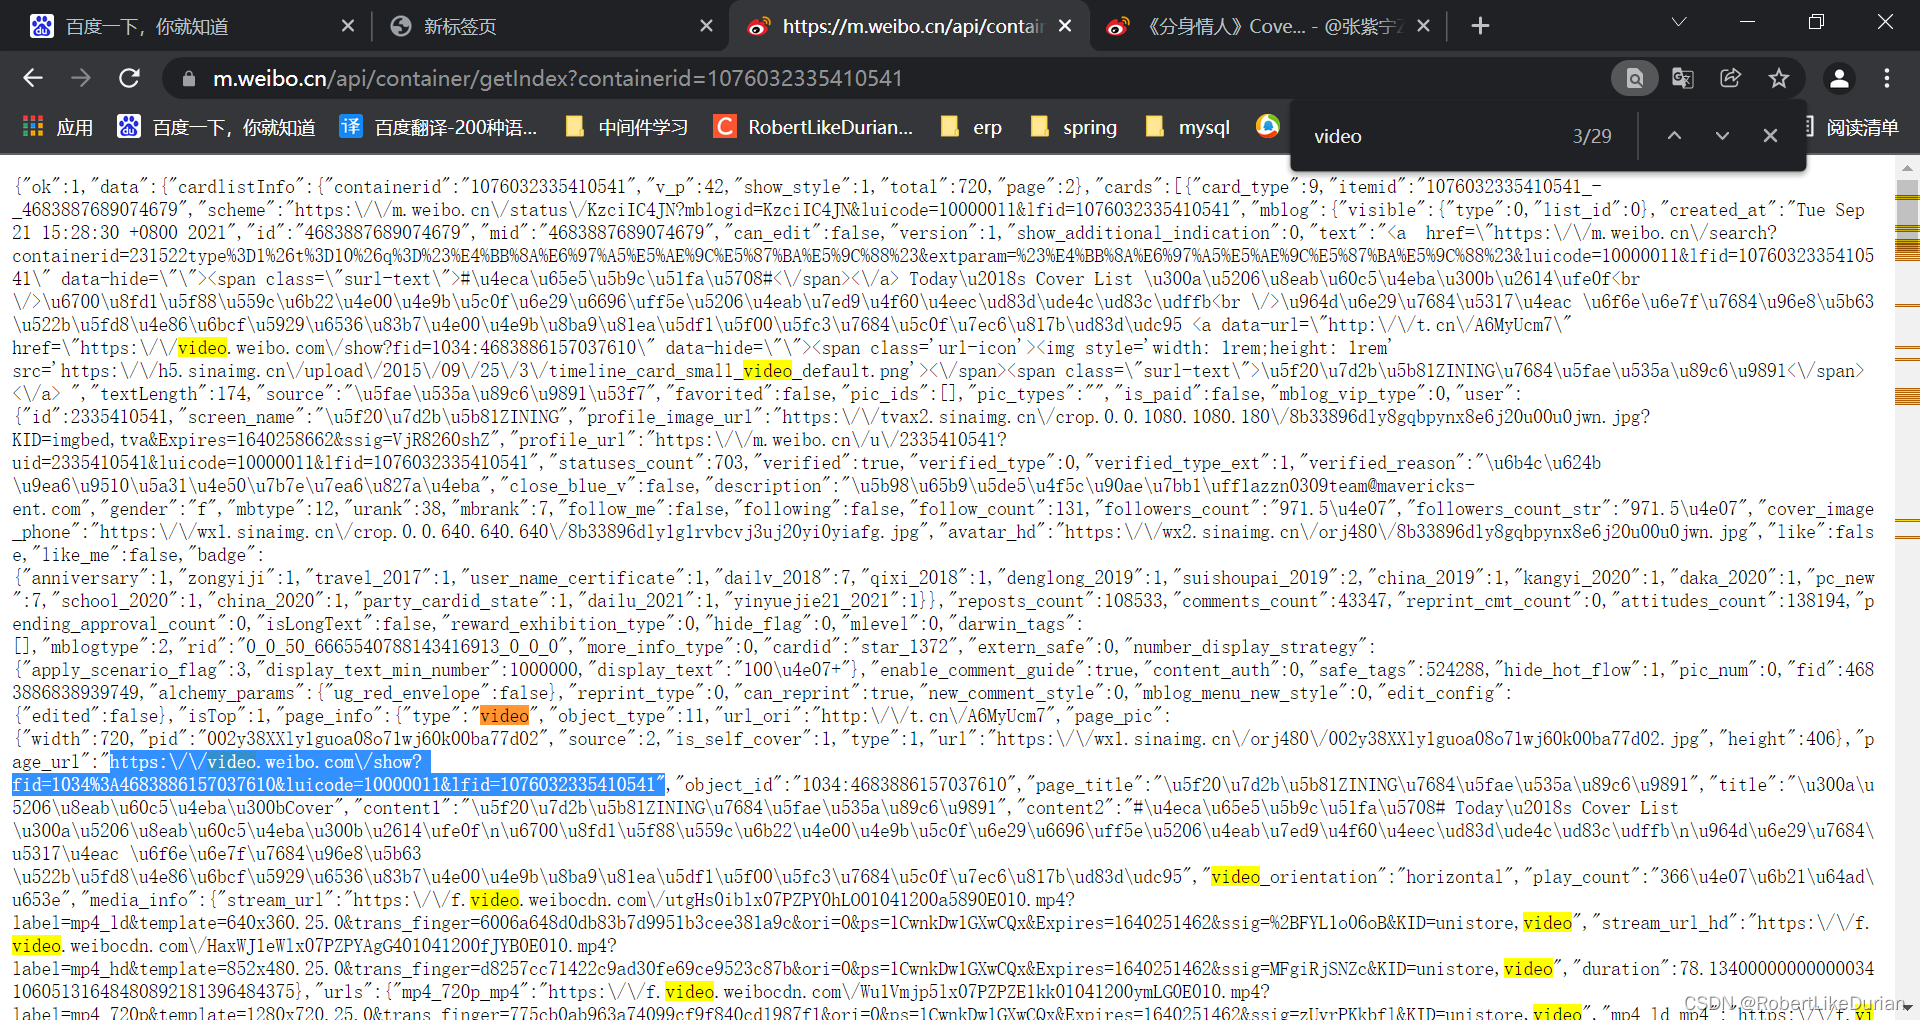The width and height of the screenshot is (1920, 1020).
Task: Close the 分身情人 Cover tab
Action: (1424, 26)
